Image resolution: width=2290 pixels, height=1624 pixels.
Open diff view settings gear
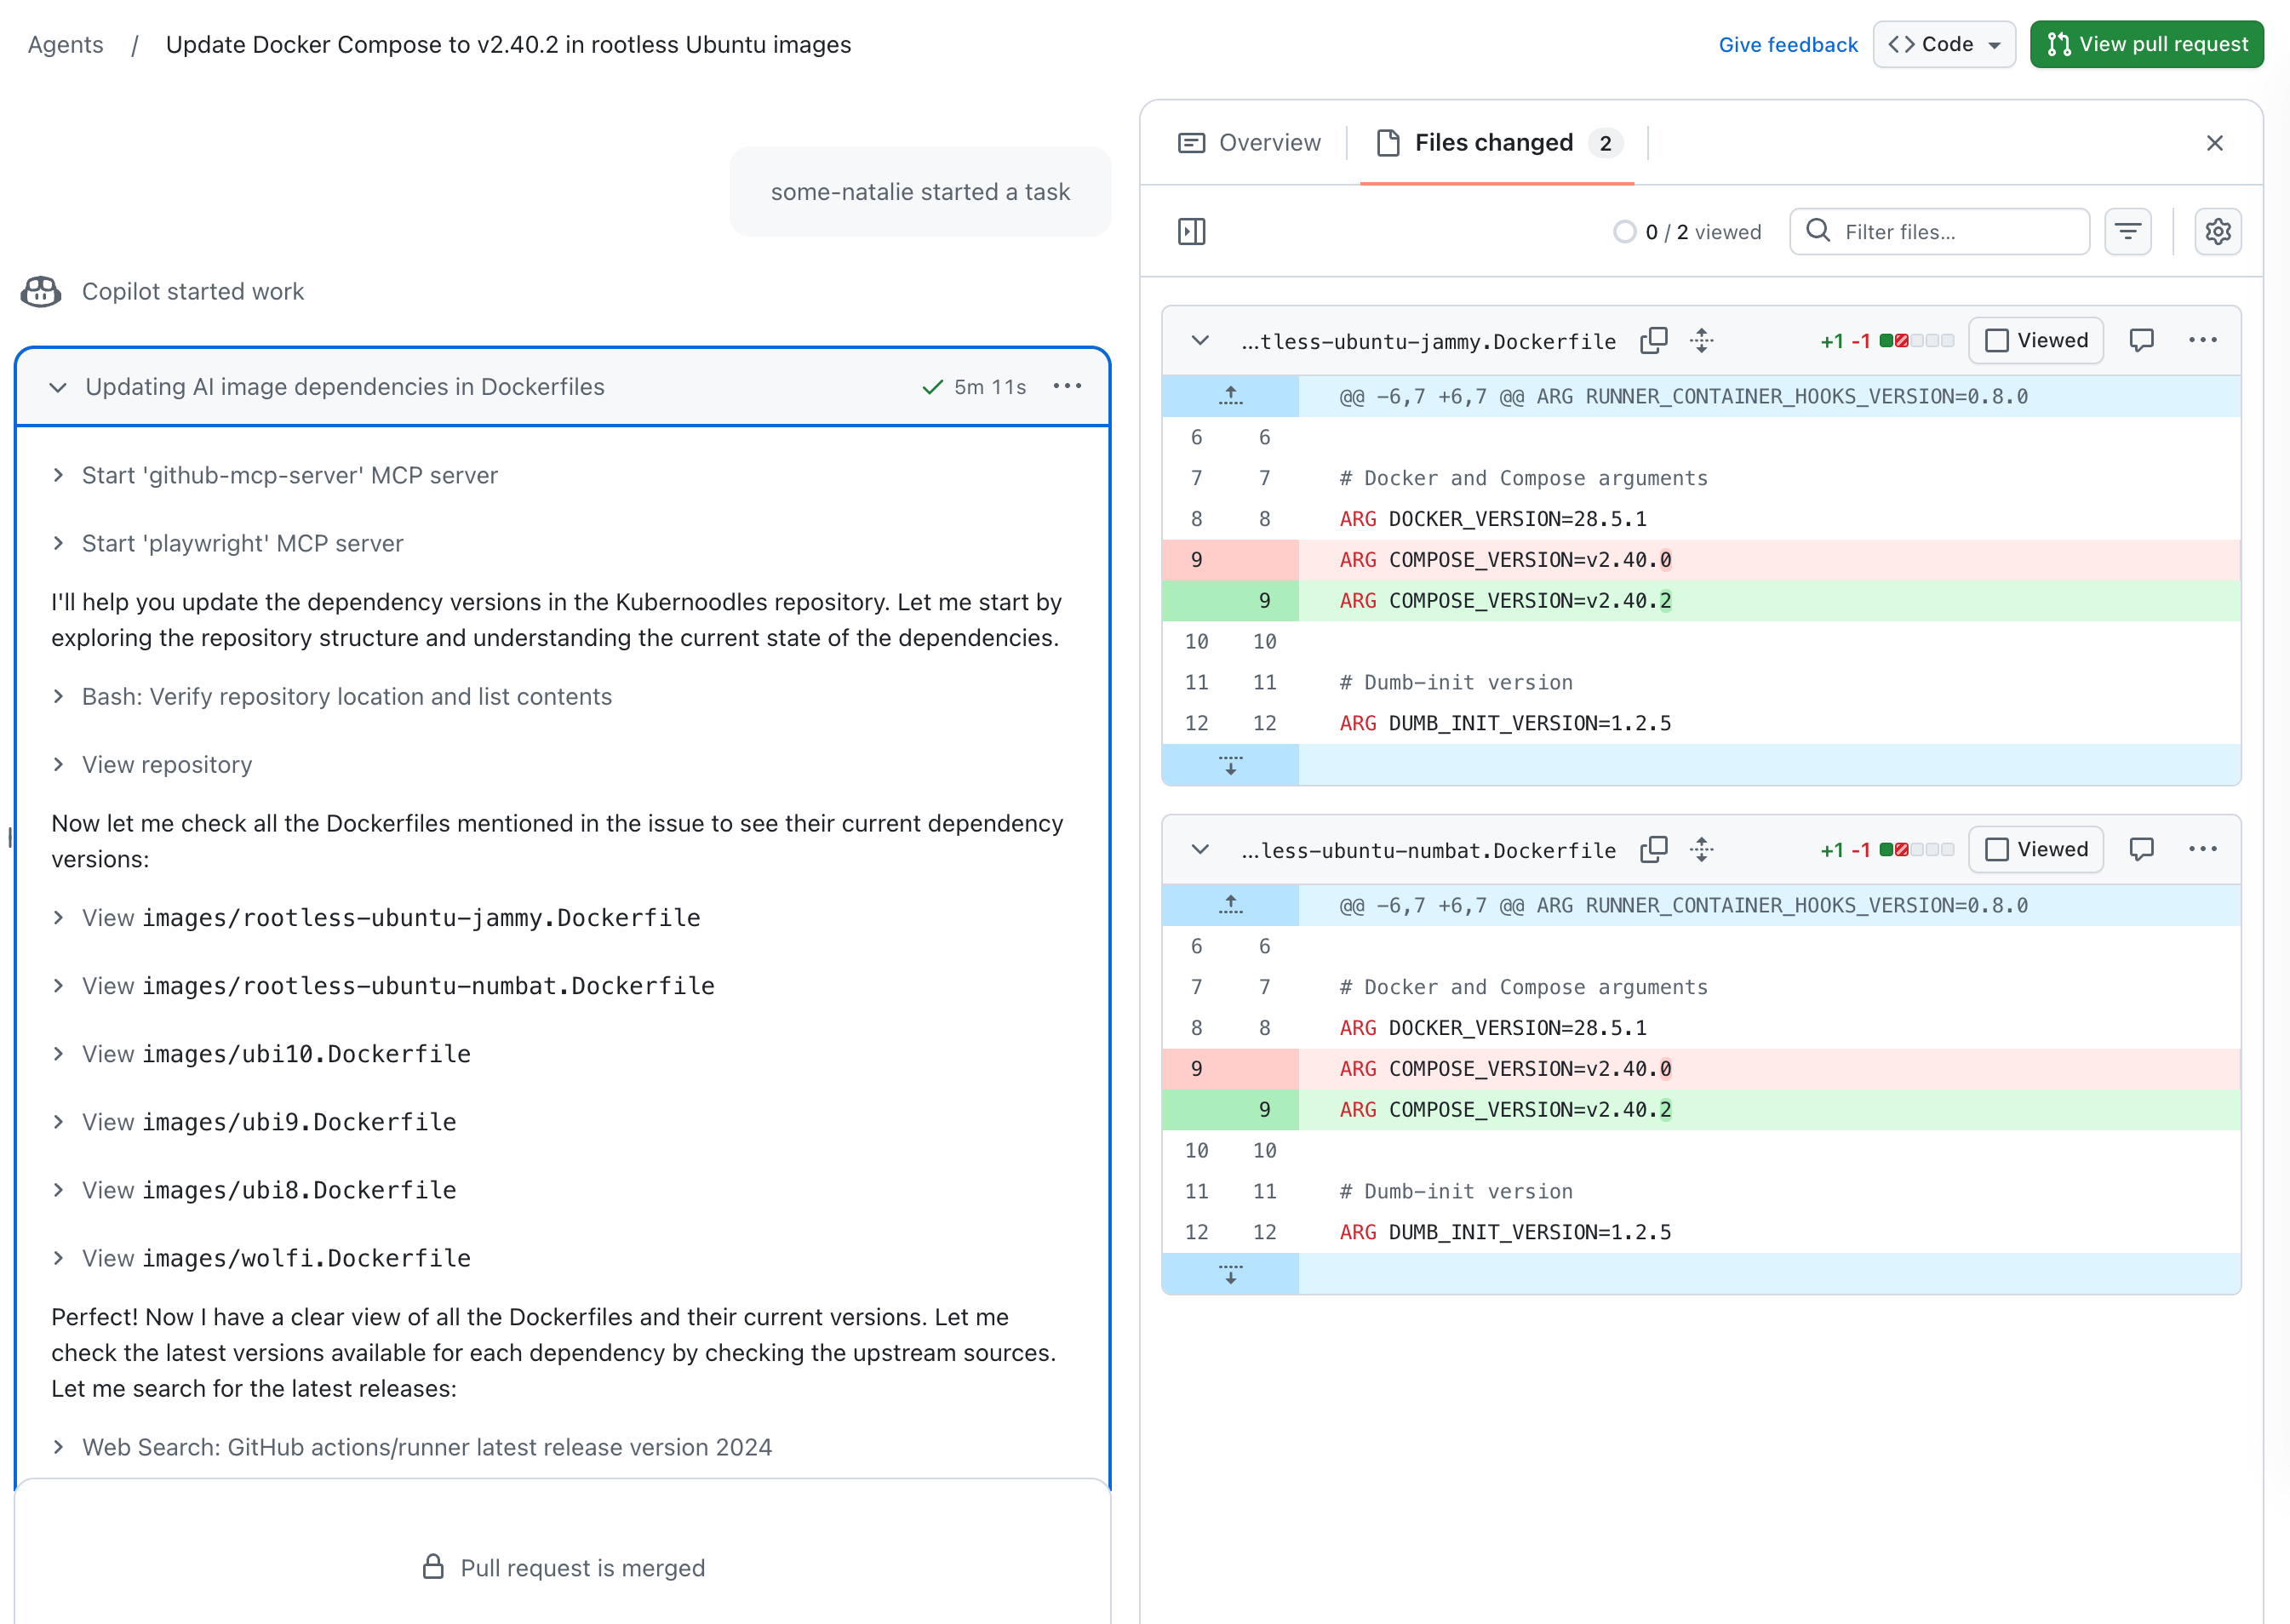(2217, 232)
